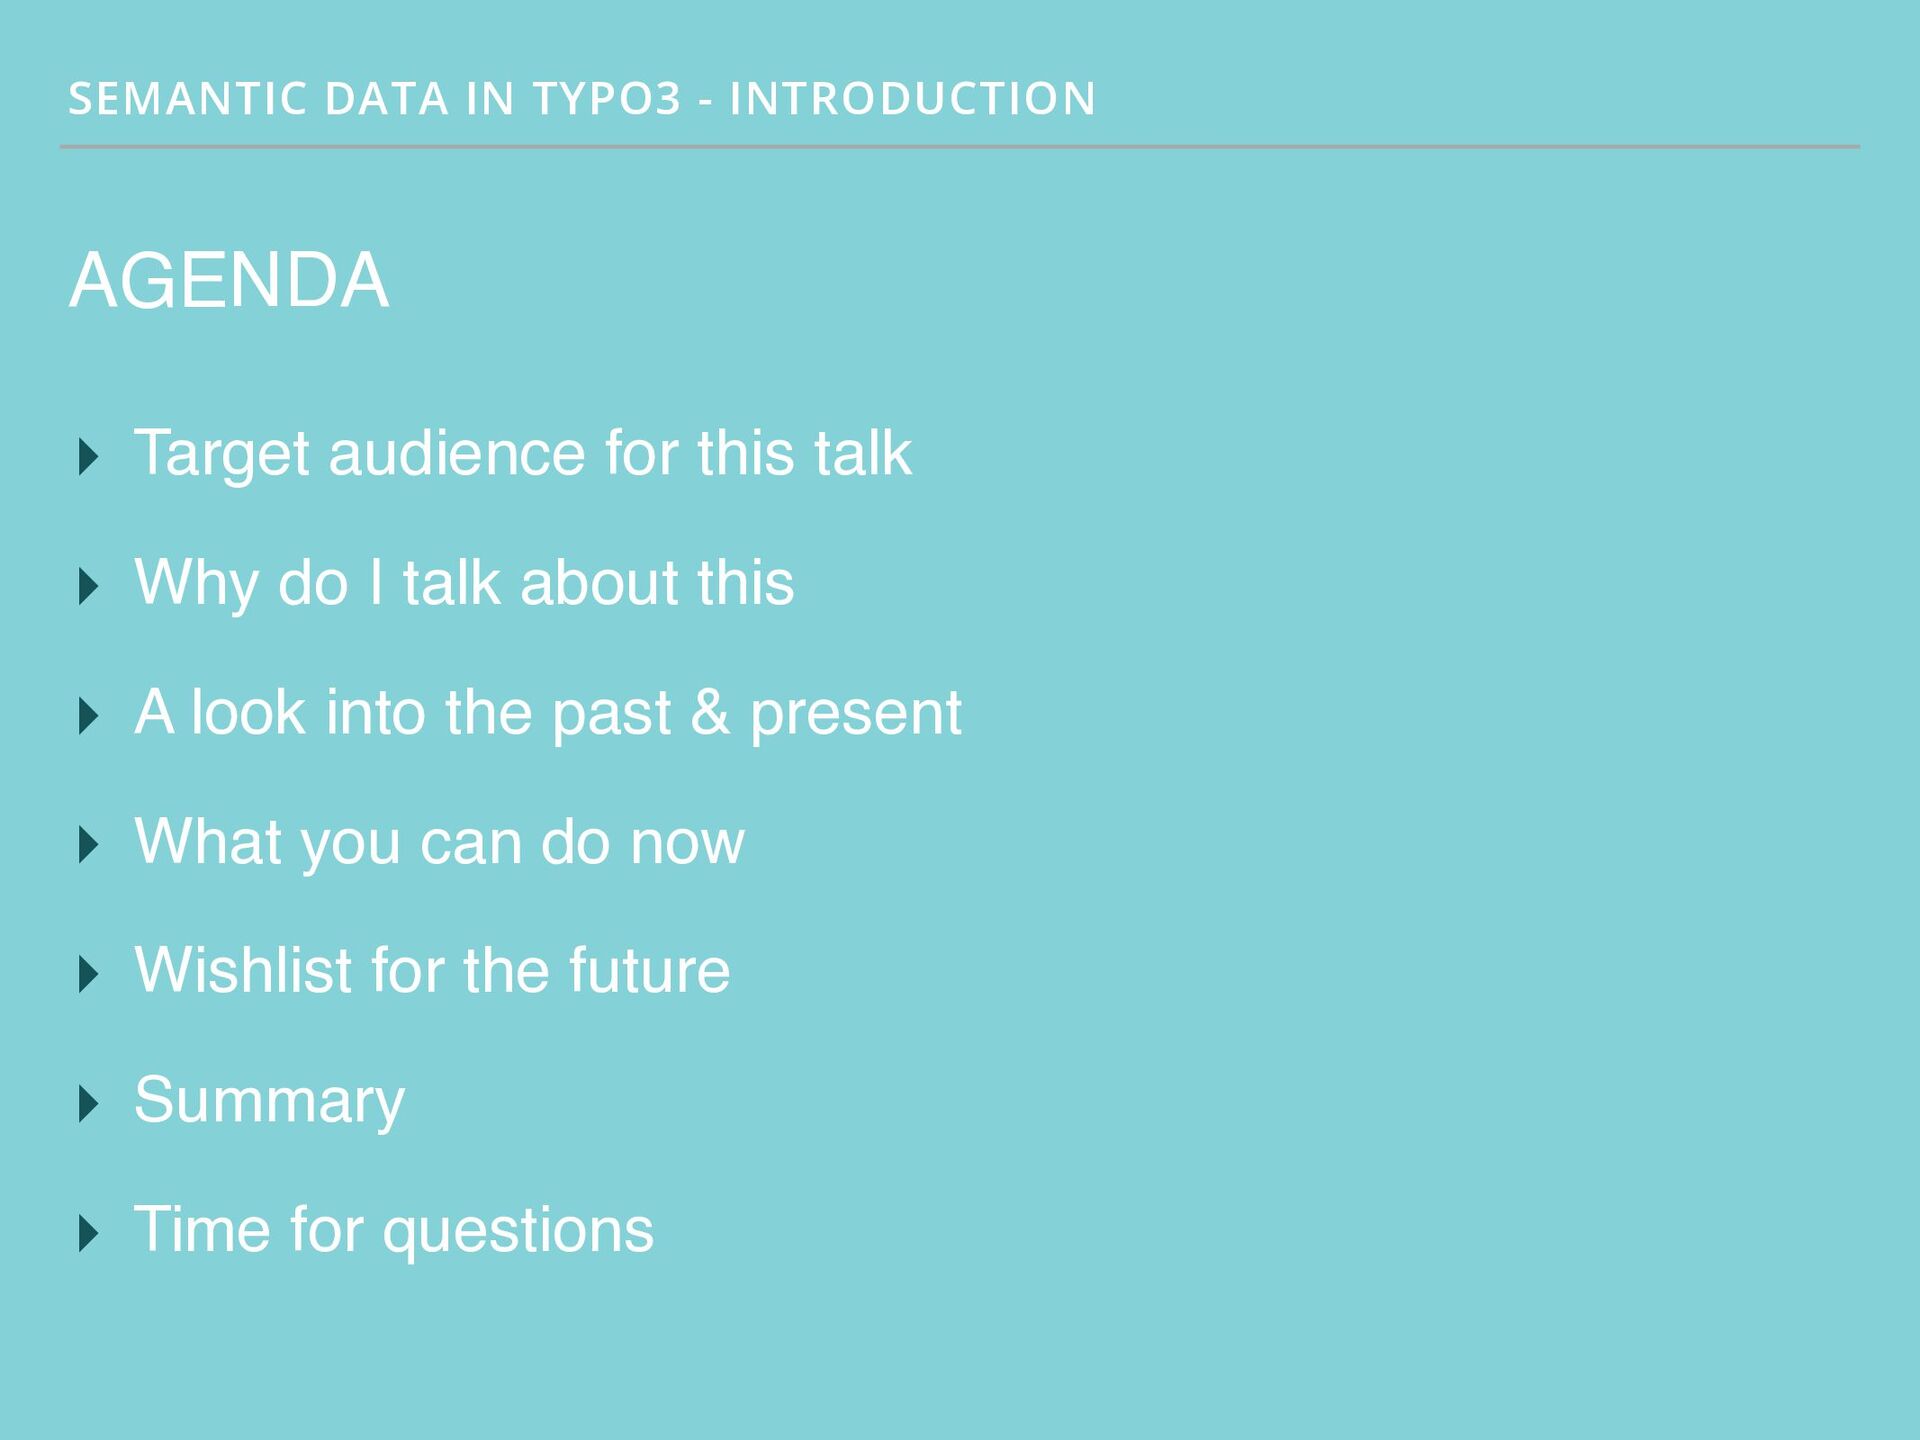Click the 'Wishlist for the future' item
The height and width of the screenshot is (1440, 1920).
tap(432, 970)
